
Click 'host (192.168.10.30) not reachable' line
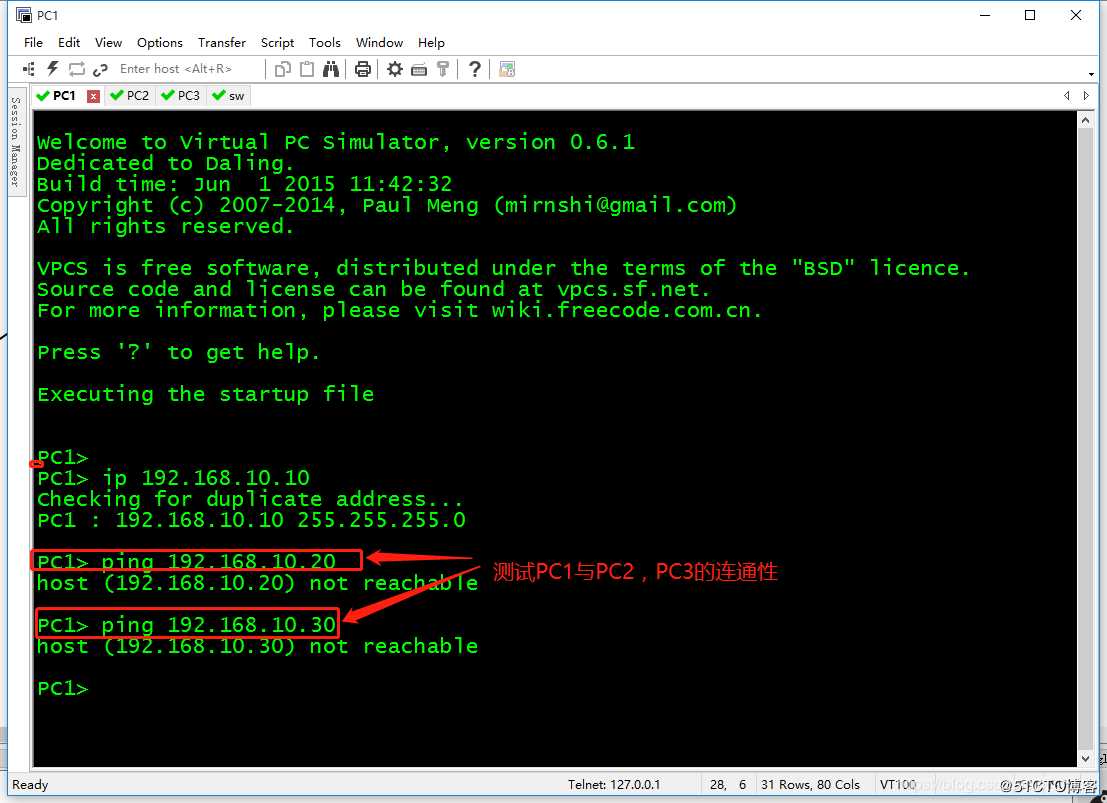(x=258, y=646)
